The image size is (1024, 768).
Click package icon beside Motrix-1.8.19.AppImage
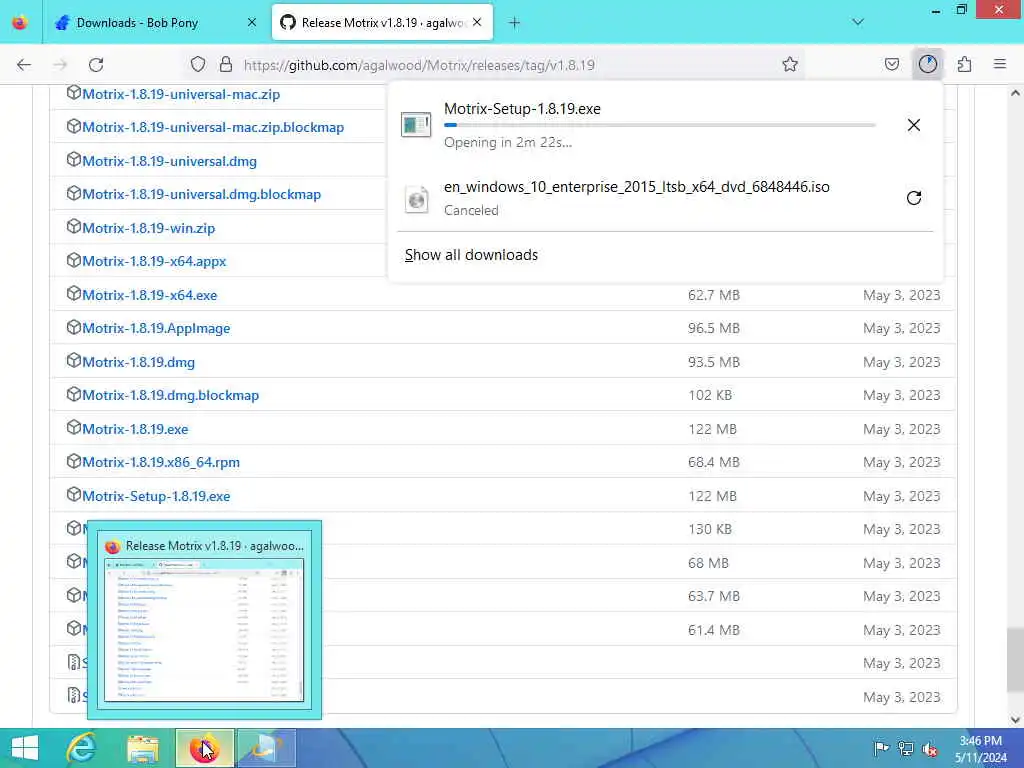[x=74, y=327]
